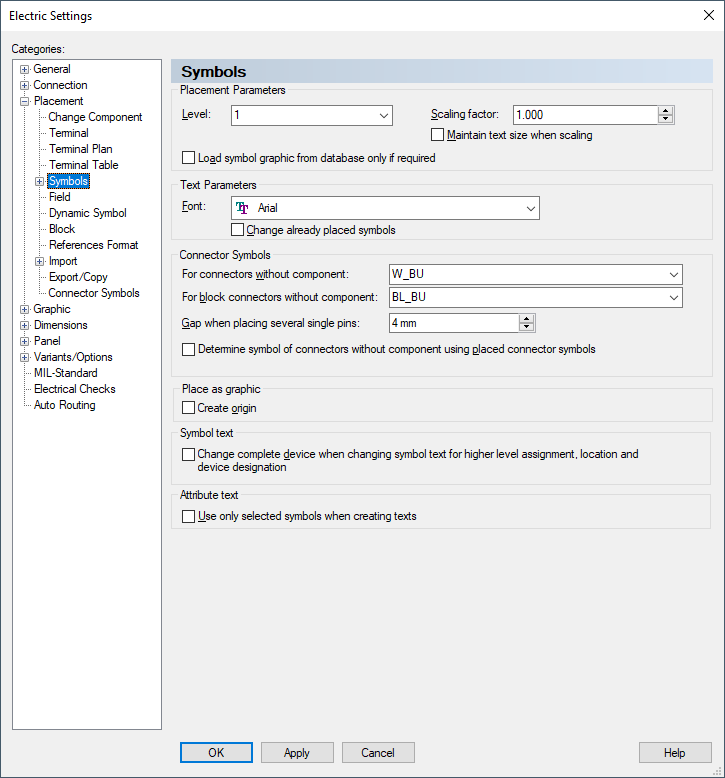Open the Electrical Checks category

(x=75, y=389)
